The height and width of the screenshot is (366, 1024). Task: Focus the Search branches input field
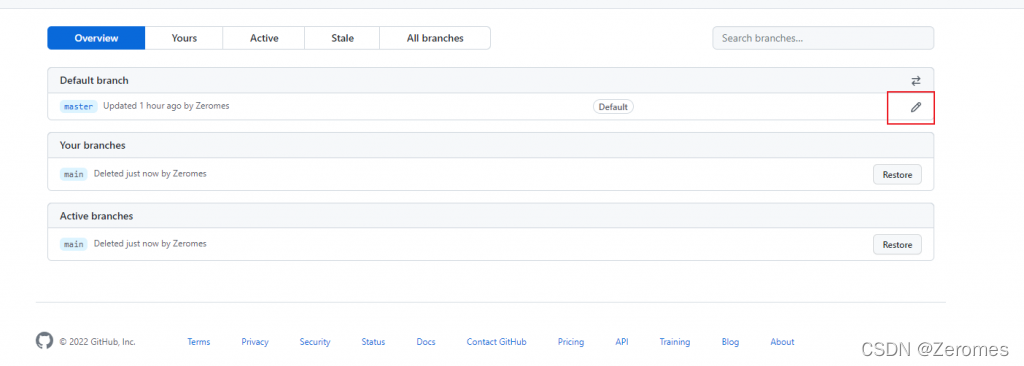[x=823, y=38]
